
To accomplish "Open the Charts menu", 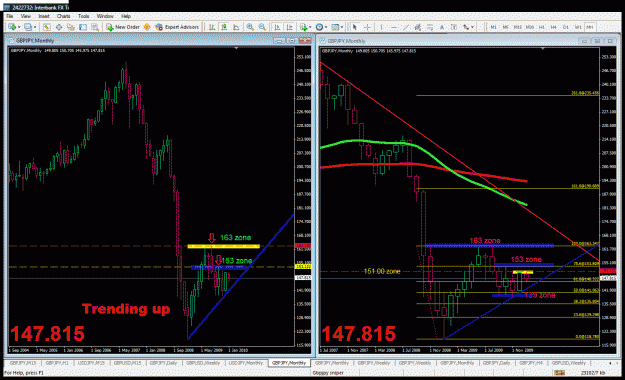I will pos(63,16).
